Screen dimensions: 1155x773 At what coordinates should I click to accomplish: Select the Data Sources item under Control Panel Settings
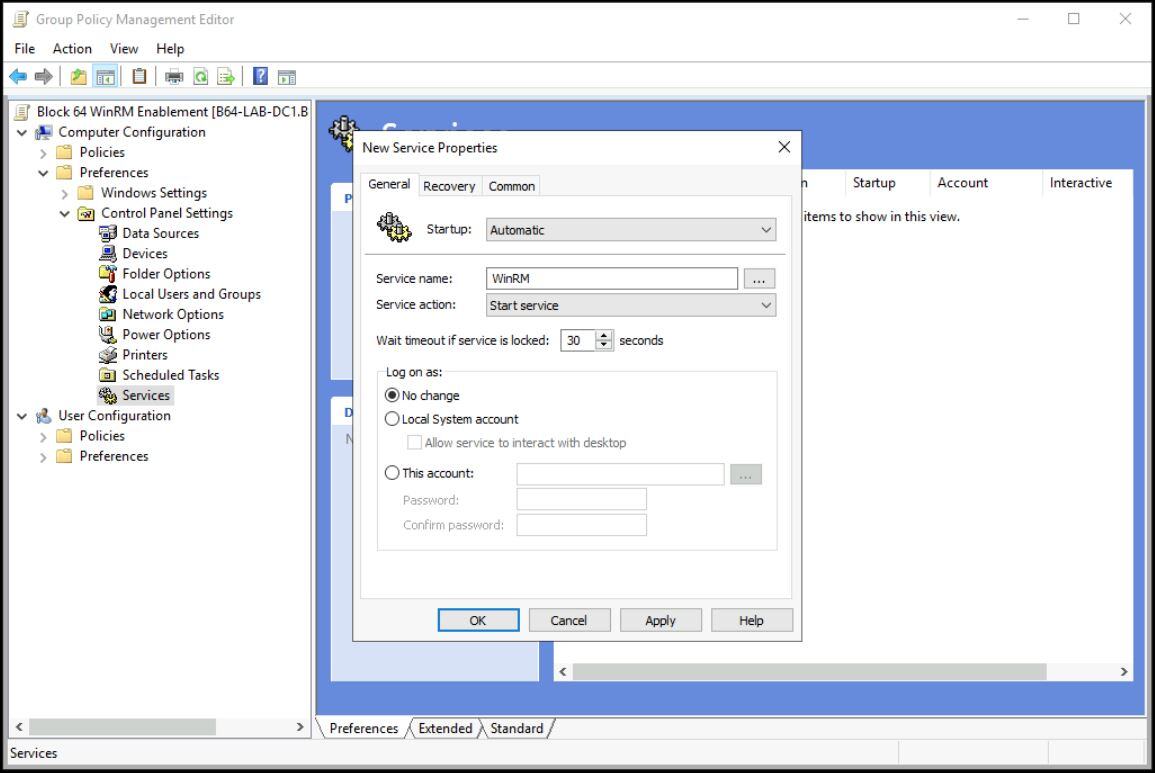click(x=159, y=233)
